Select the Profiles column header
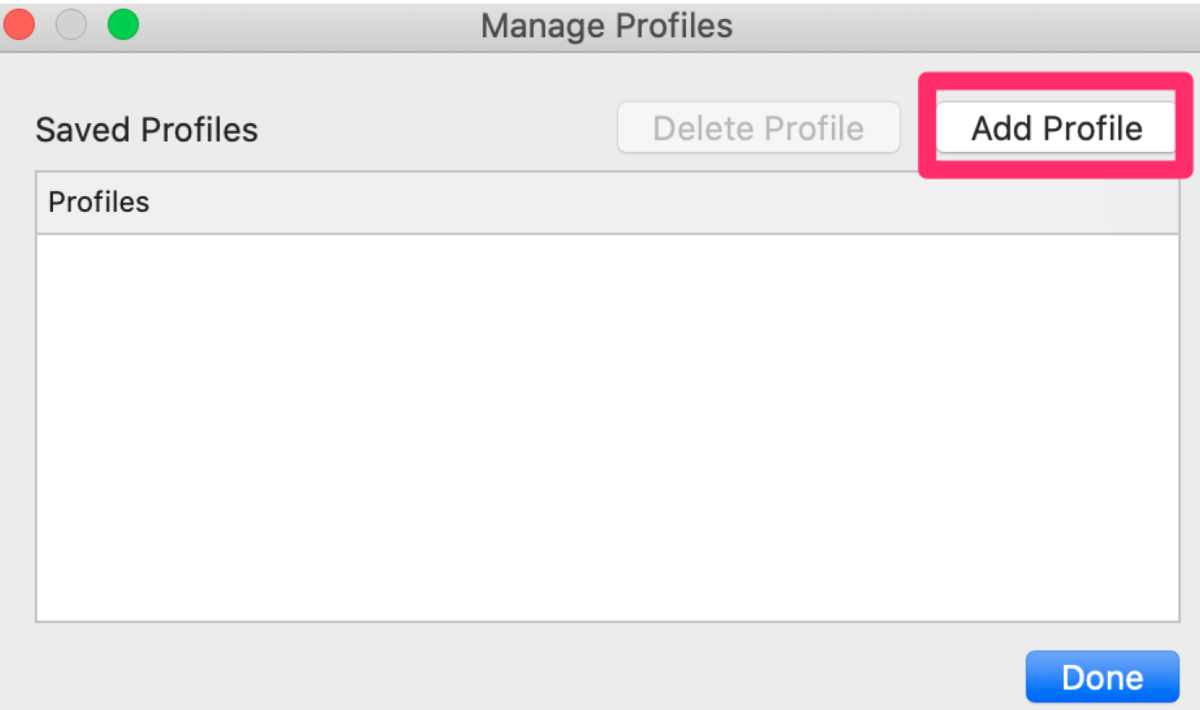This screenshot has width=1200, height=710. point(607,203)
